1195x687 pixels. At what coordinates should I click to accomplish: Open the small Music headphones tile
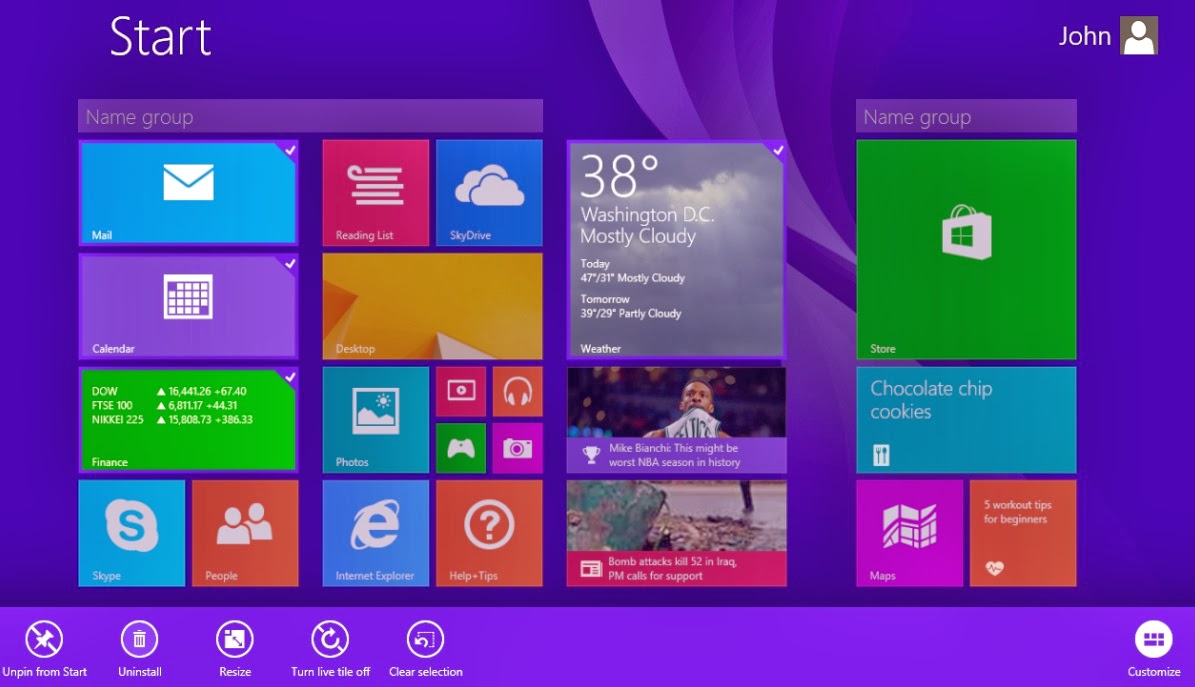click(x=517, y=391)
